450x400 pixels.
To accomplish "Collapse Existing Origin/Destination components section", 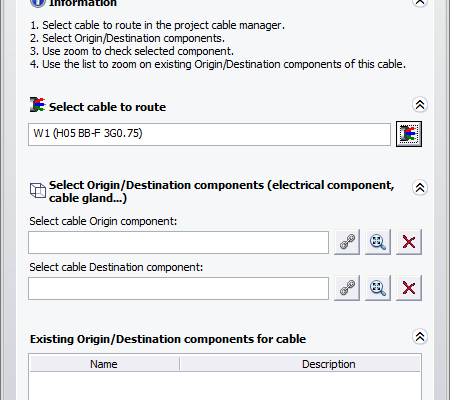I will click(420, 337).
